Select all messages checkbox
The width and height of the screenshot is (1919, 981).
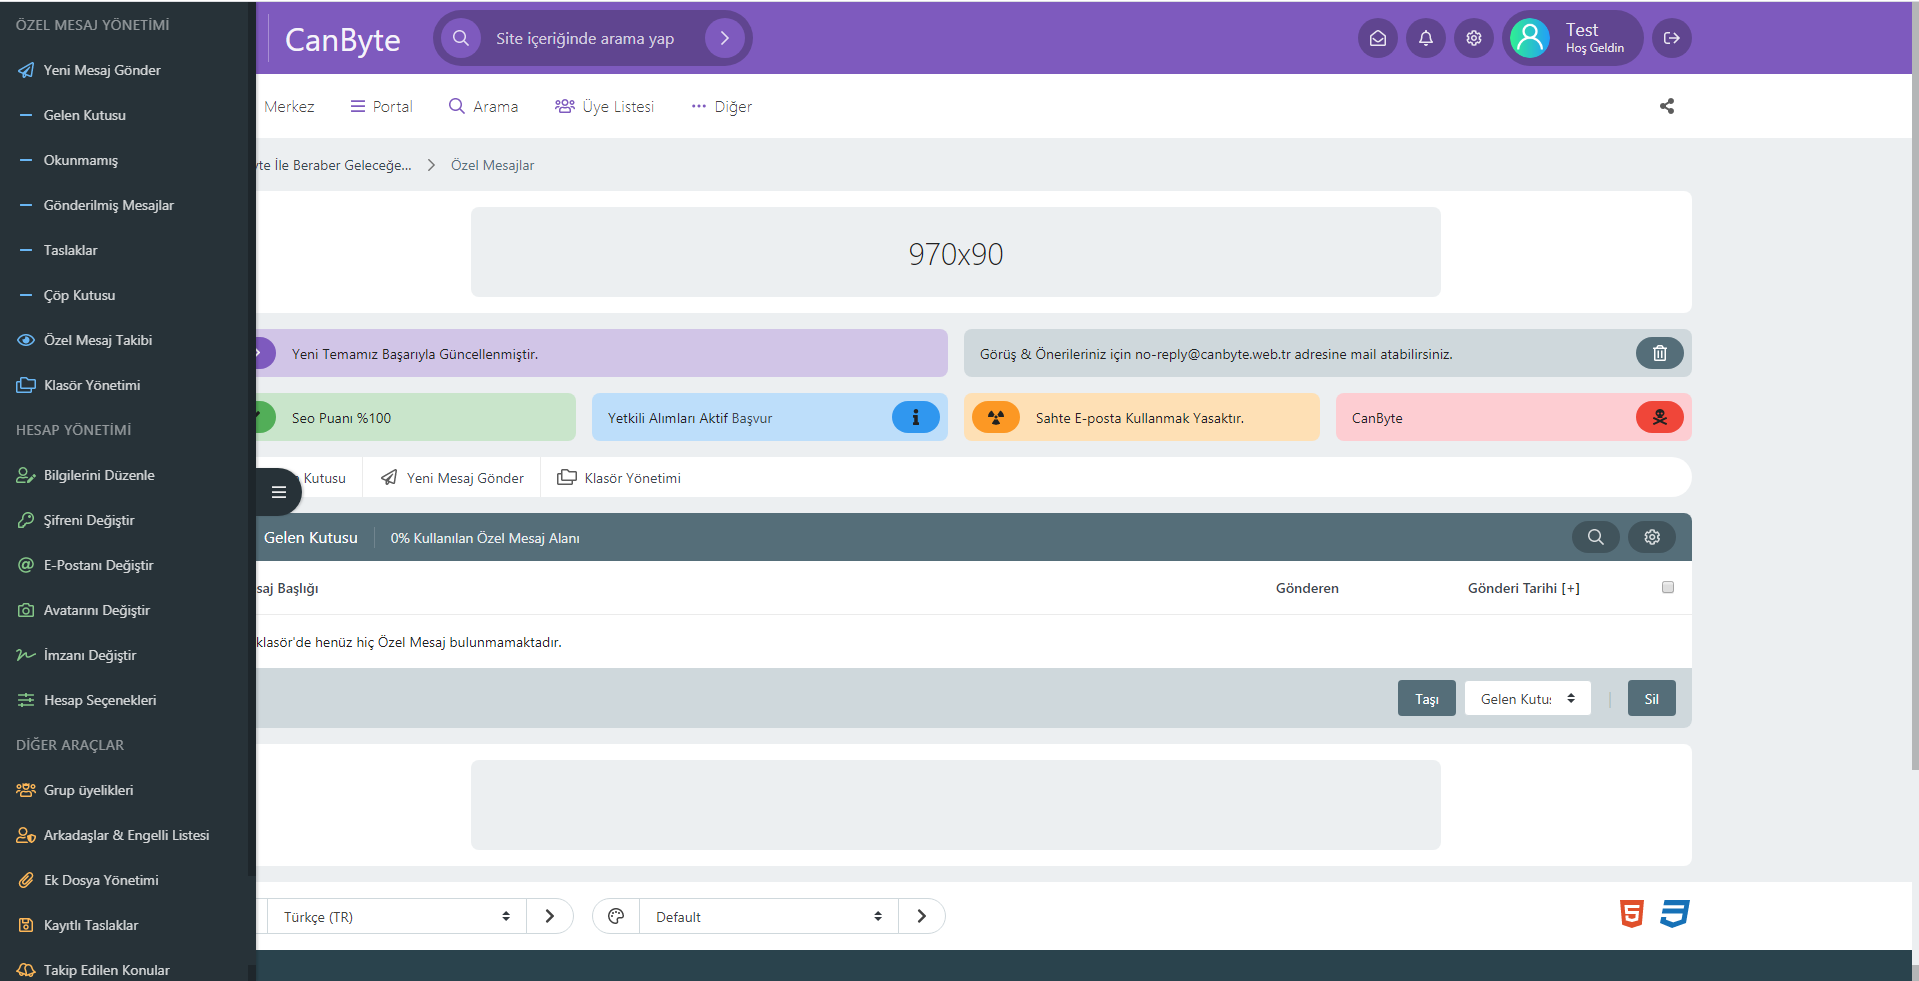click(x=1668, y=587)
